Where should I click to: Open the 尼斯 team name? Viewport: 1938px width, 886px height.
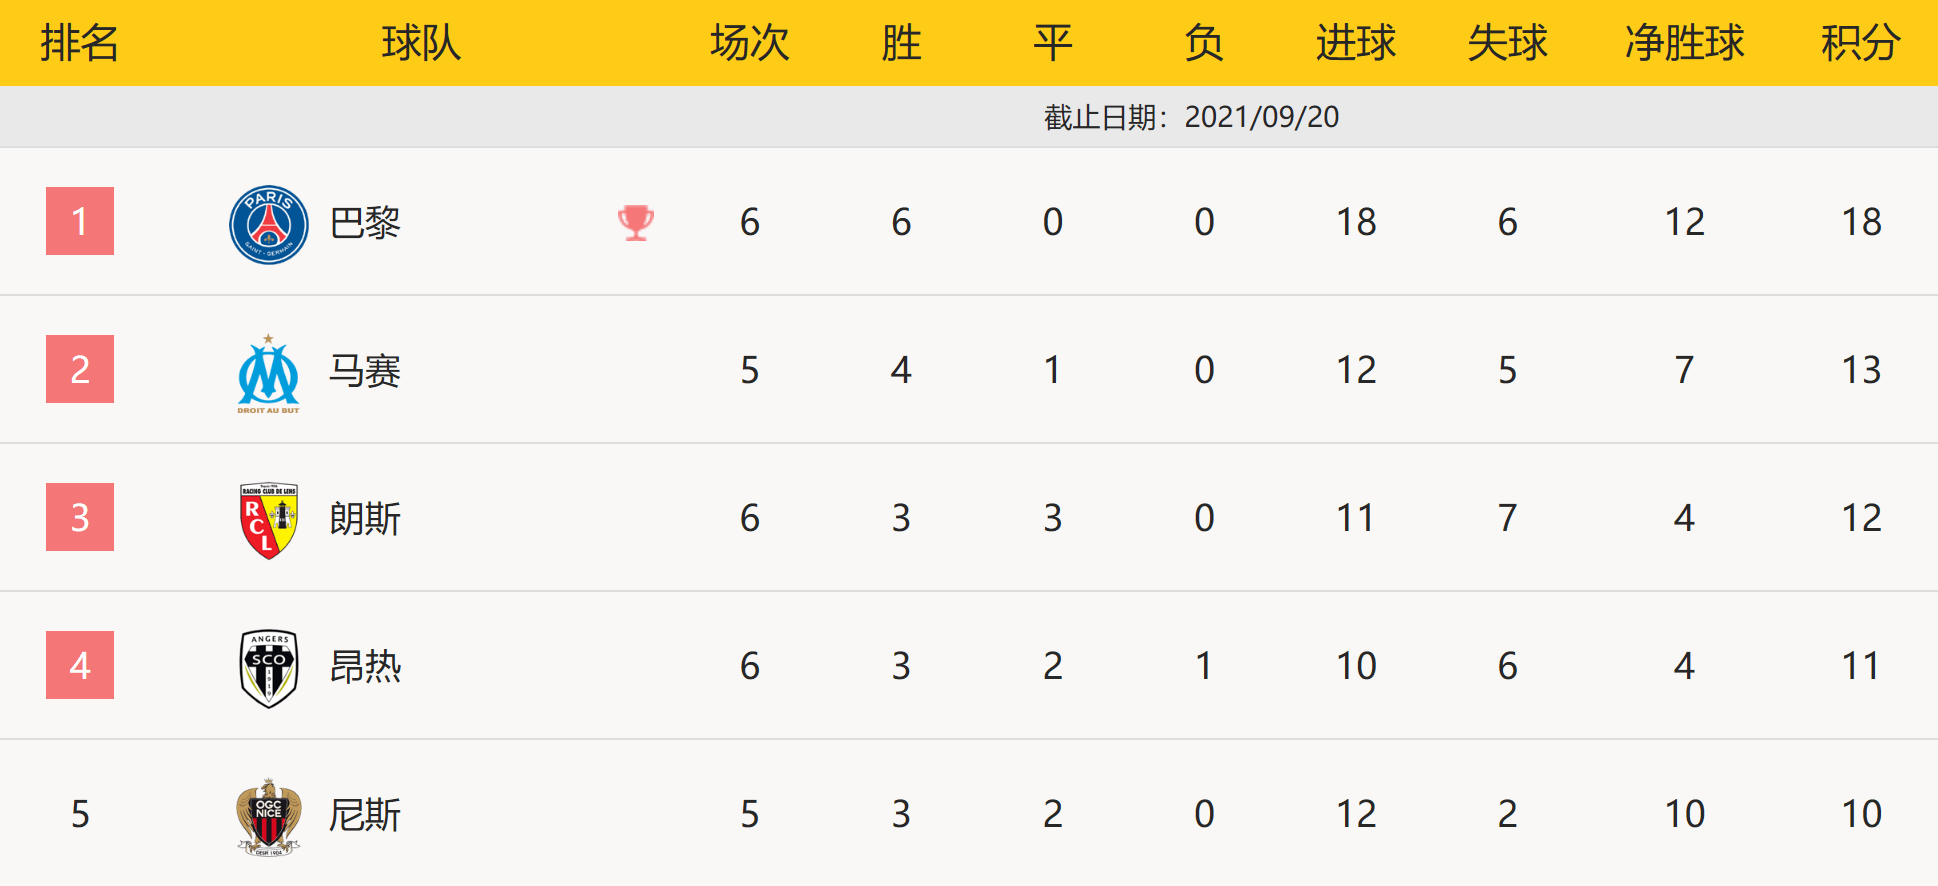(365, 815)
